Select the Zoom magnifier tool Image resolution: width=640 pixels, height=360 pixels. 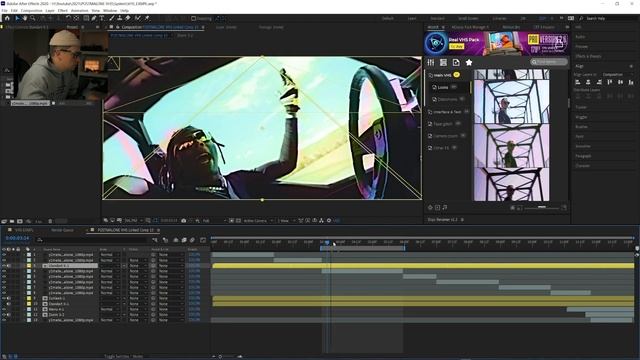(33, 18)
